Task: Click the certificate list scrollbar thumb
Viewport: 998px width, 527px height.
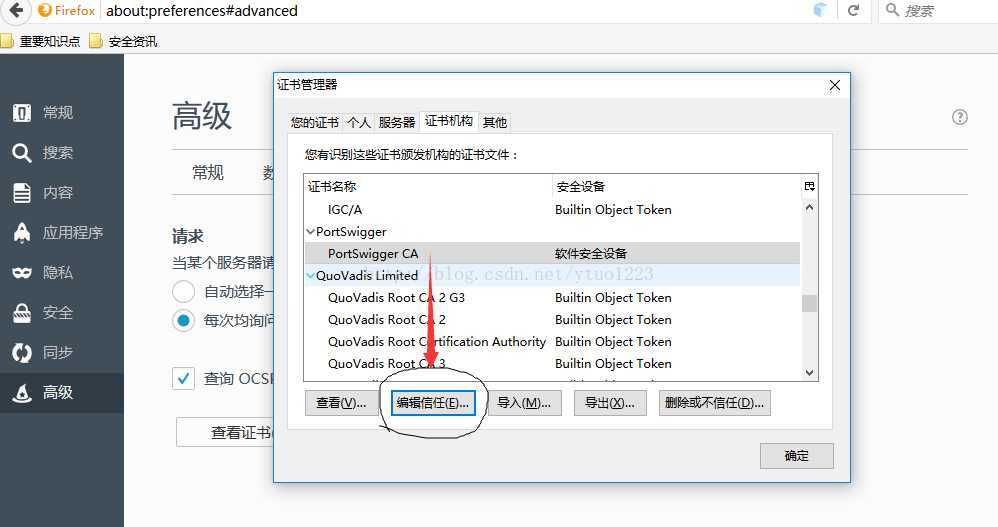Action: (x=810, y=304)
